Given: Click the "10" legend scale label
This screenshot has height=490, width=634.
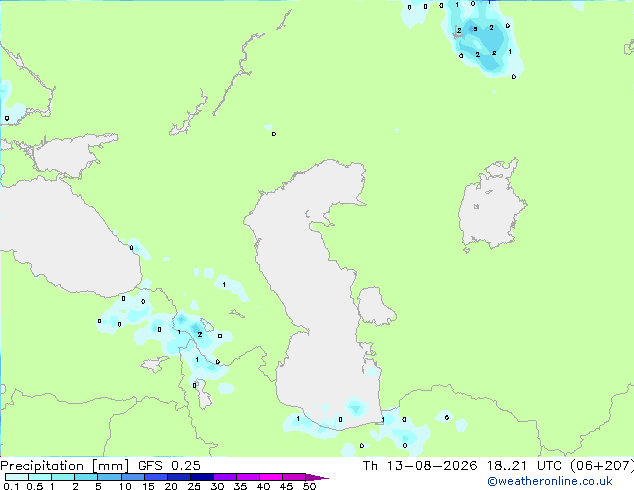Looking at the screenshot, I should tap(125, 486).
